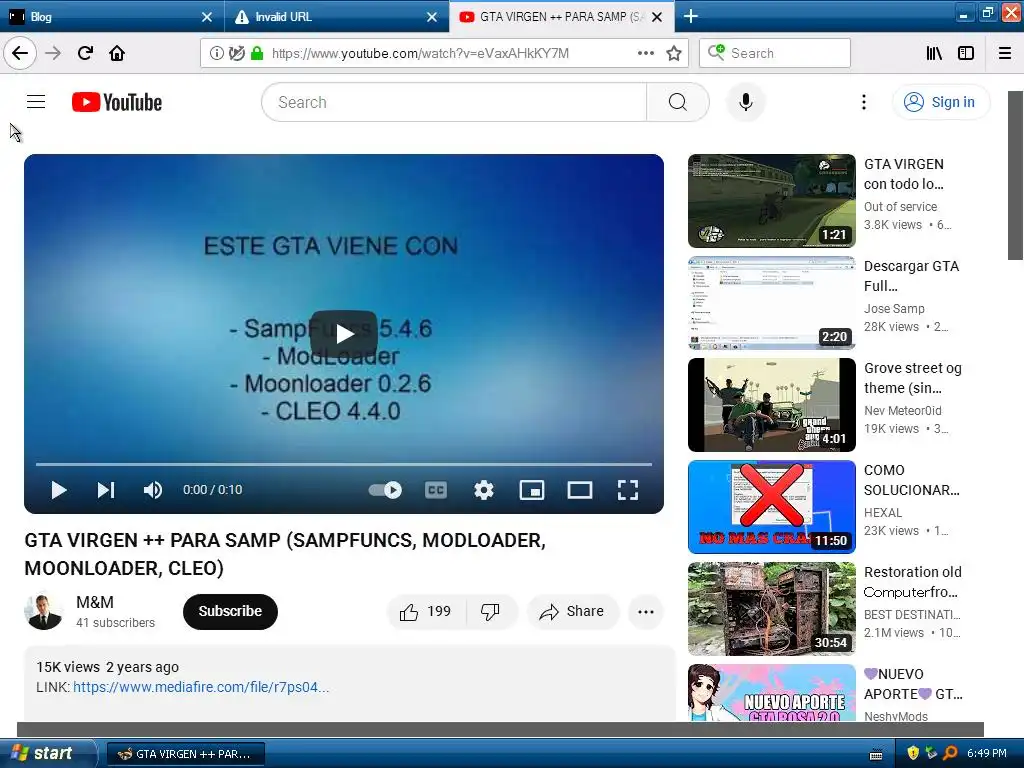Open the browser hamburger menu
Viewport: 1024px width, 768px height.
pyautogui.click(x=1005, y=53)
